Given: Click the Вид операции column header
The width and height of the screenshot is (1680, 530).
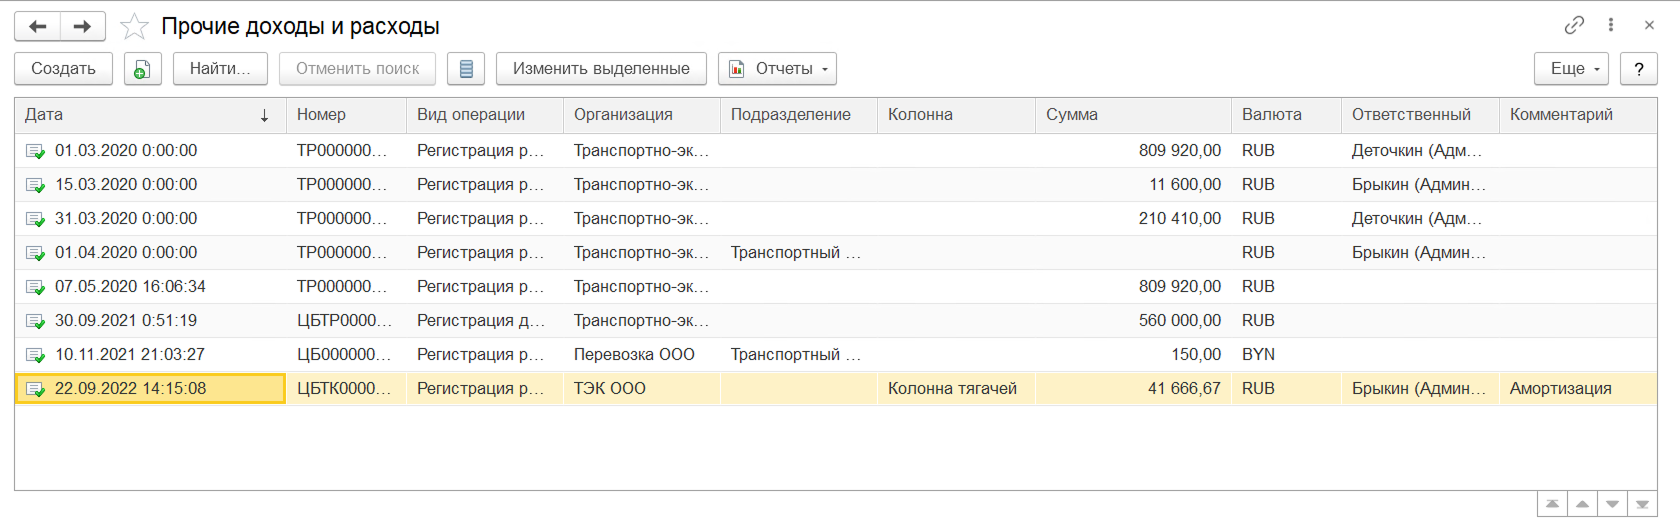Looking at the screenshot, I should click(485, 115).
